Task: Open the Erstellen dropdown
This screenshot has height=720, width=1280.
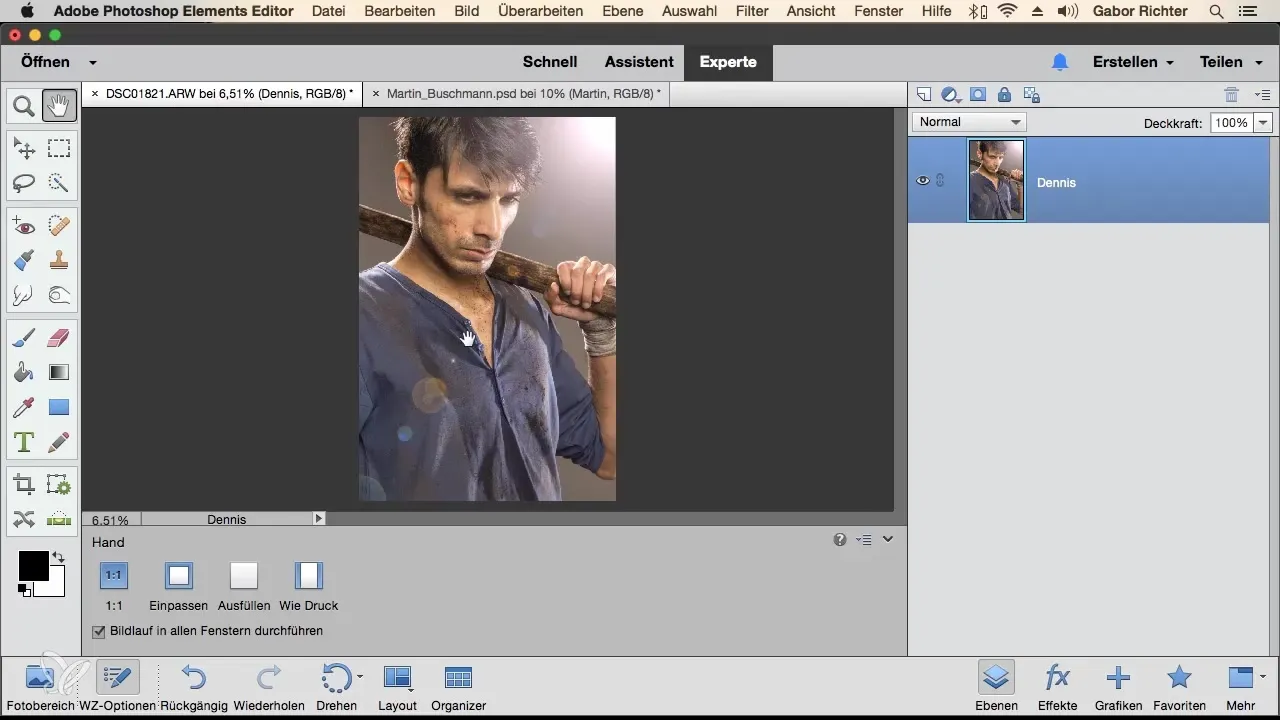Action: 1133,62
